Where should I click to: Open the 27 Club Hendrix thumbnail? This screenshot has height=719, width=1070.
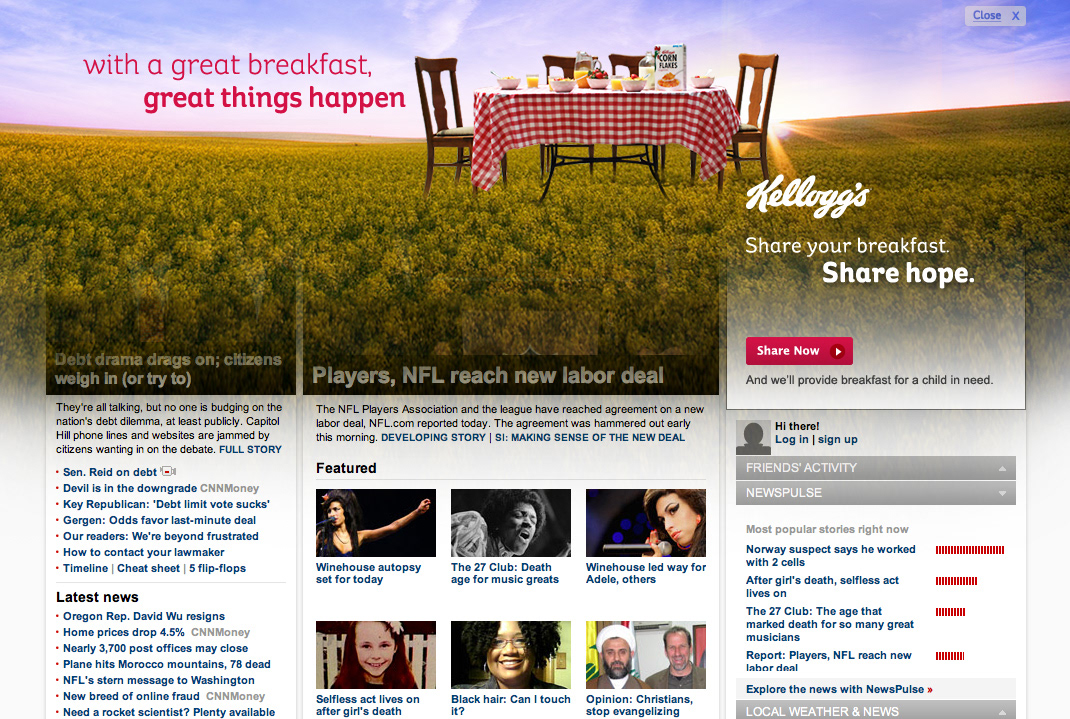click(511, 523)
